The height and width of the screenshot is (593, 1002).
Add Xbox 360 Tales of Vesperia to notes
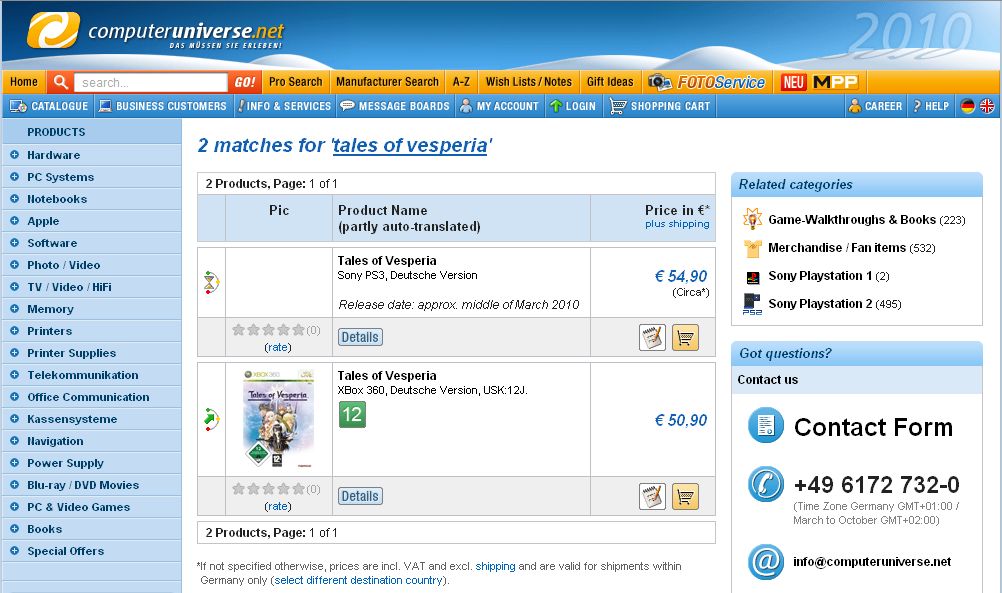click(652, 497)
